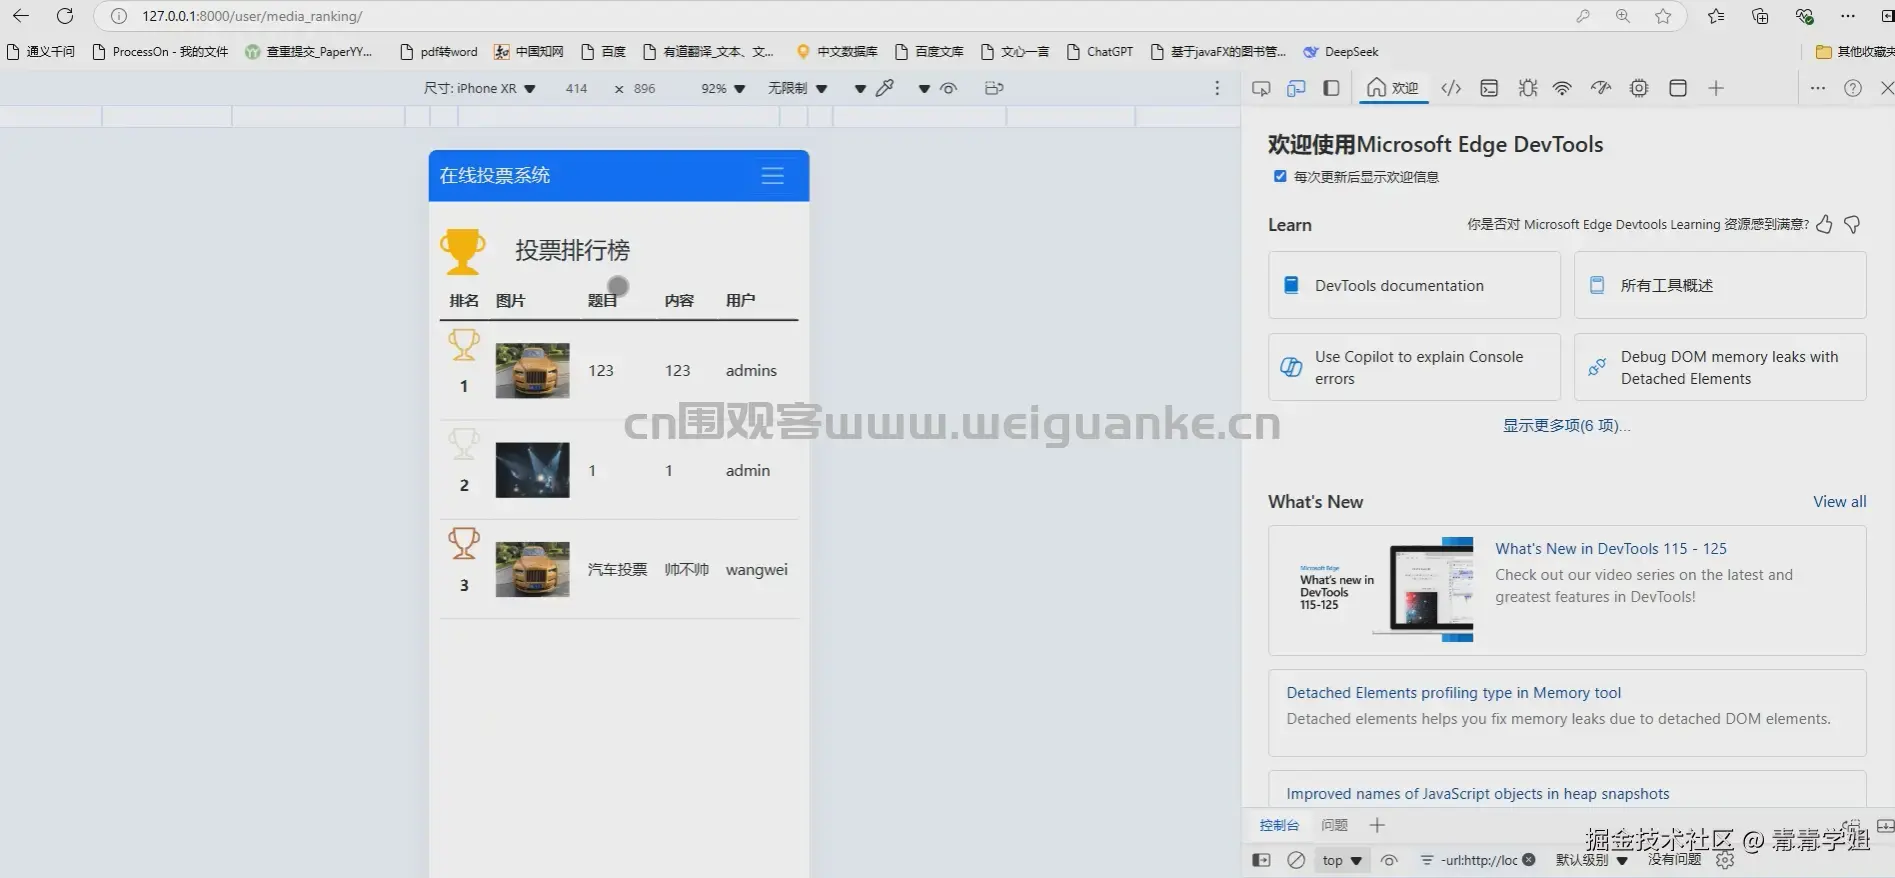Viewport: 1895px width, 878px height.
Task: Open the Performance gauge icon tab
Action: point(1601,88)
